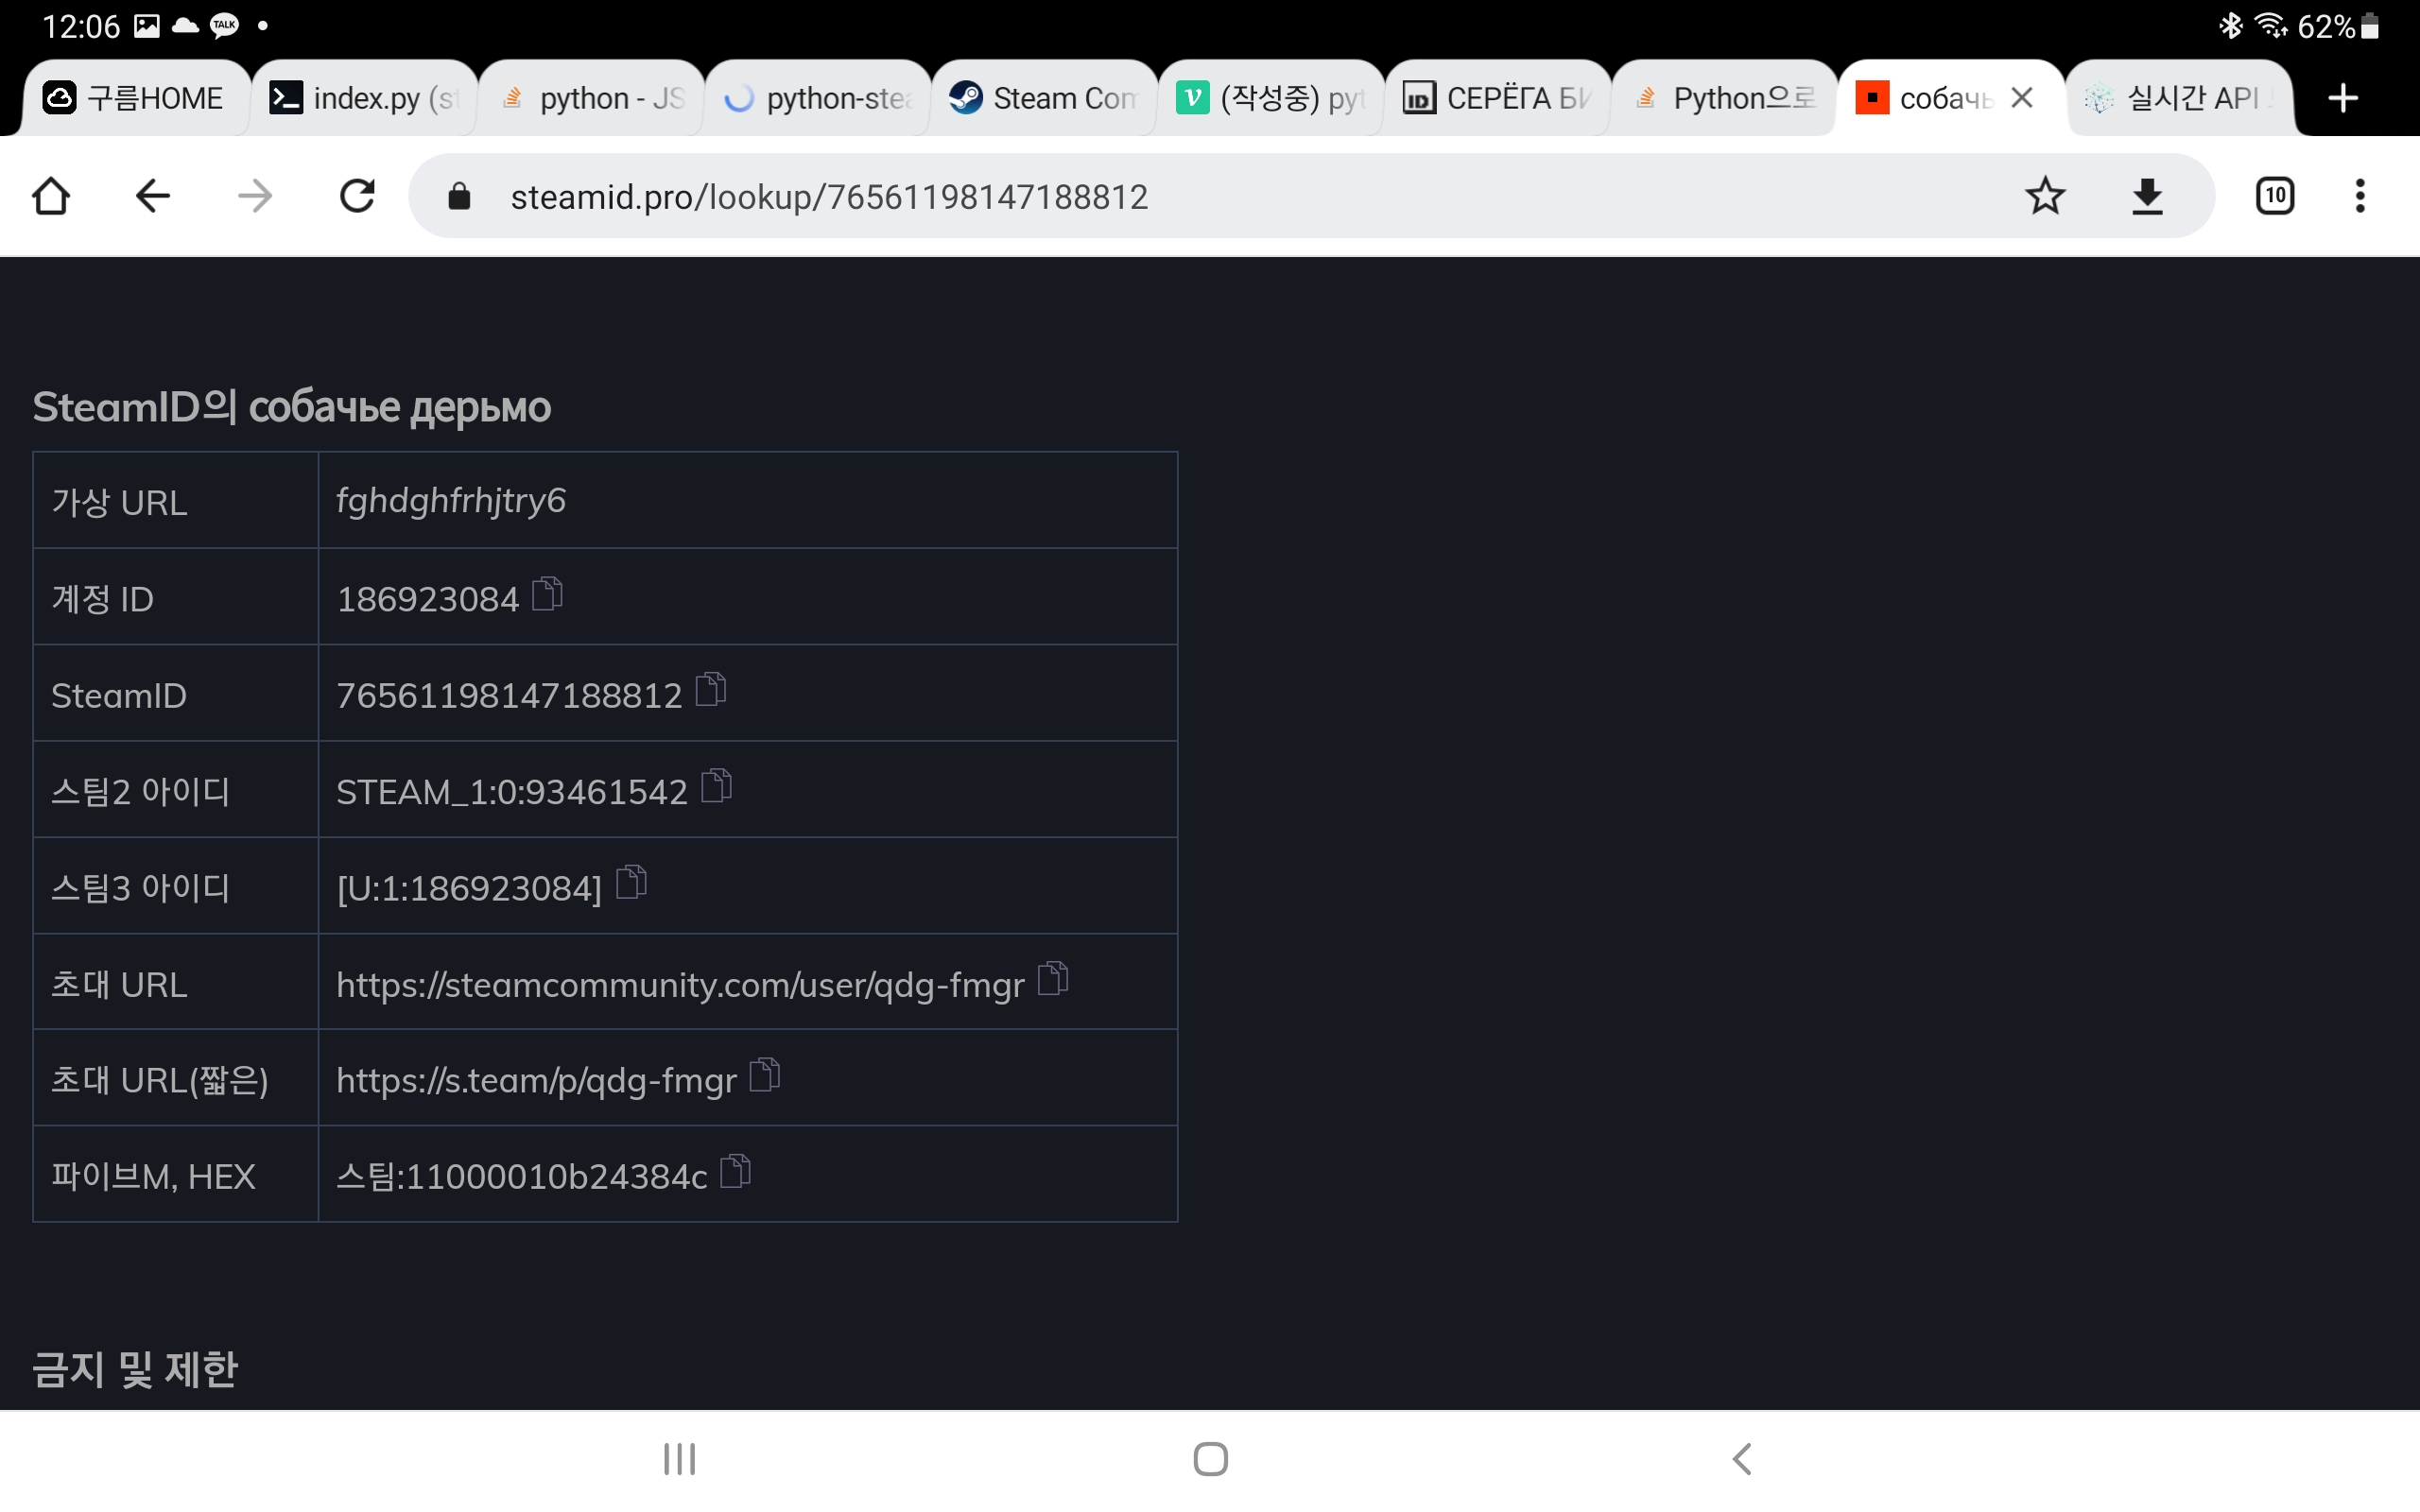Select the [U:1:186923084] text
The width and height of the screenshot is (2420, 1512).
tap(469, 888)
